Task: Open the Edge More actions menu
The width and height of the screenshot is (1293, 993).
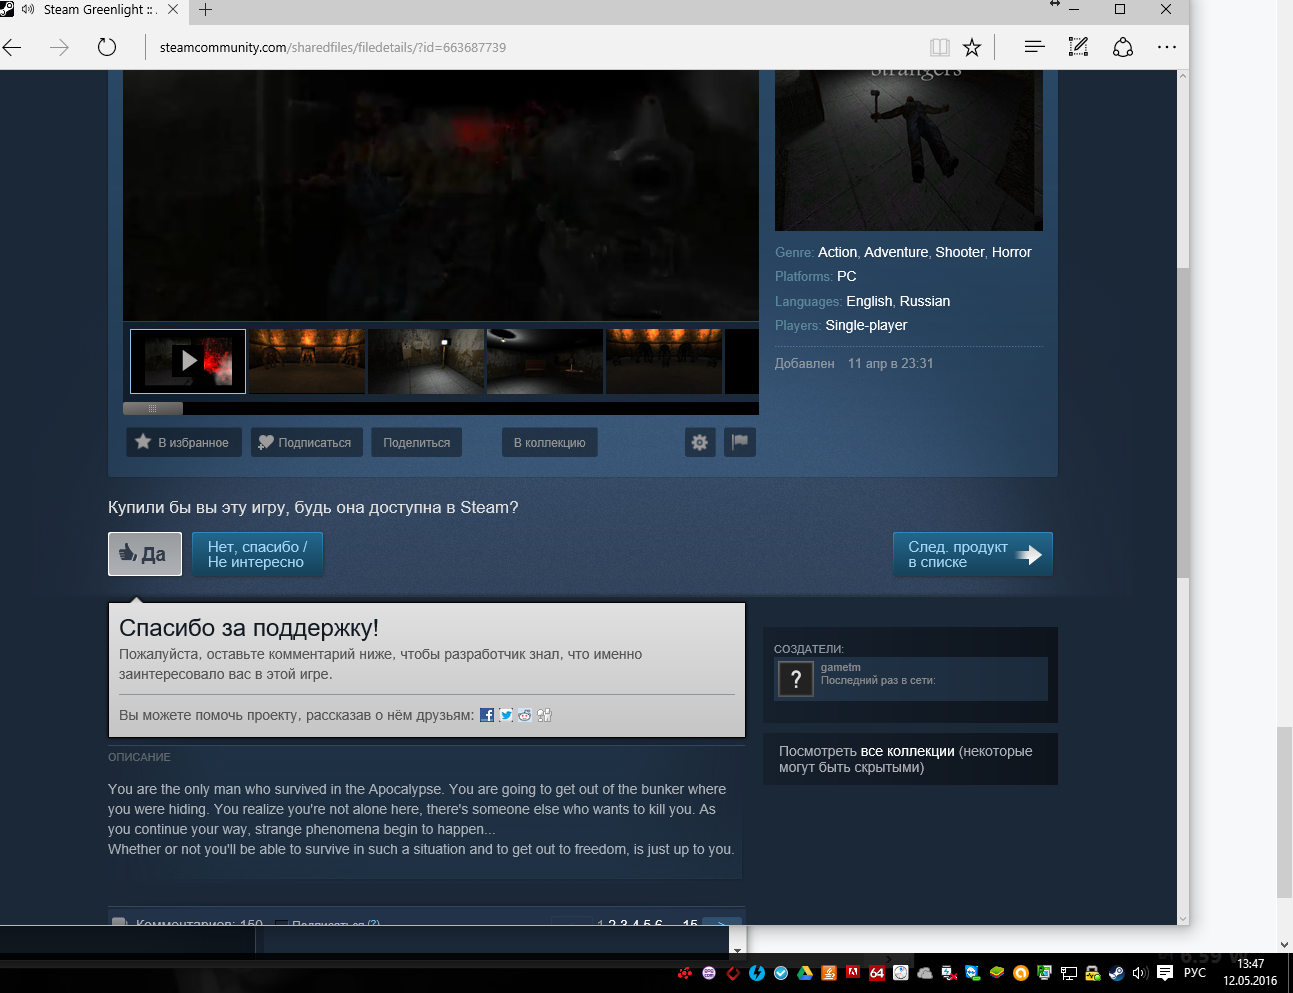Action: [x=1167, y=47]
